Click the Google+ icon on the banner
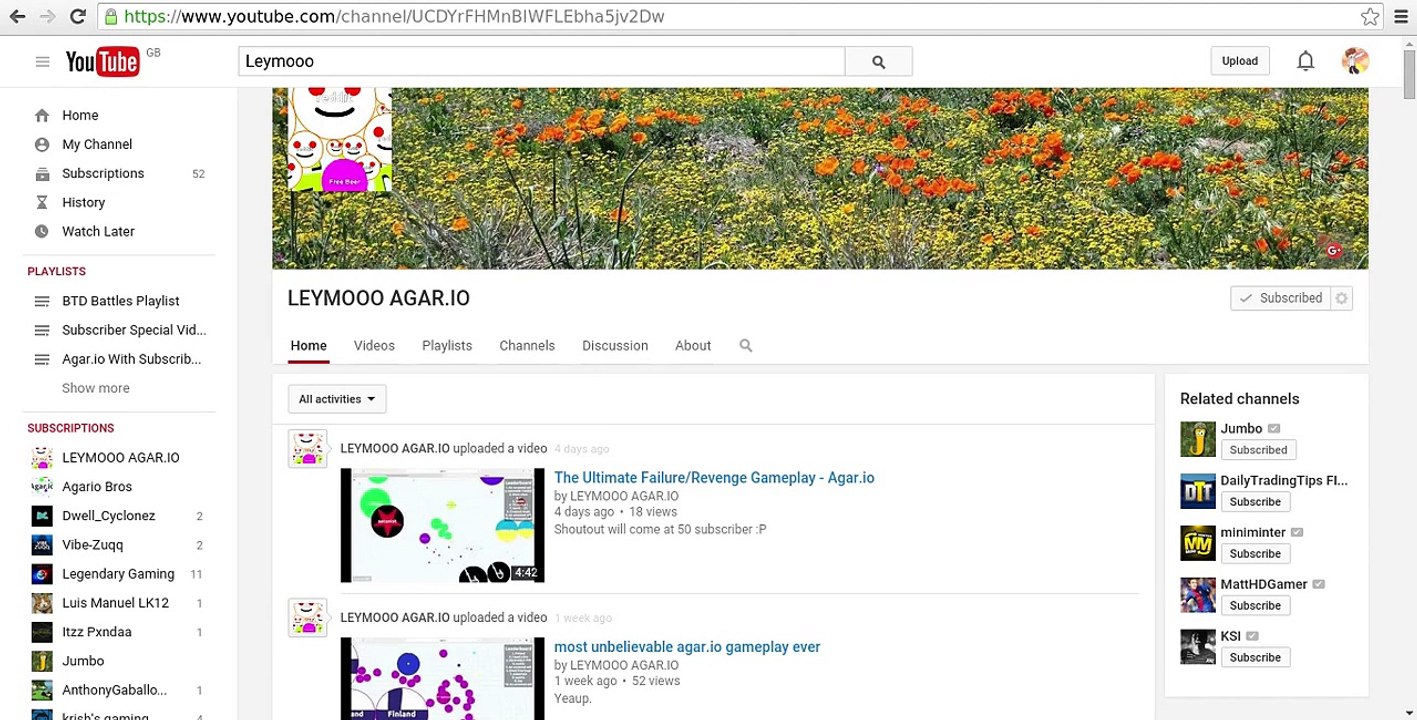 coord(1333,251)
